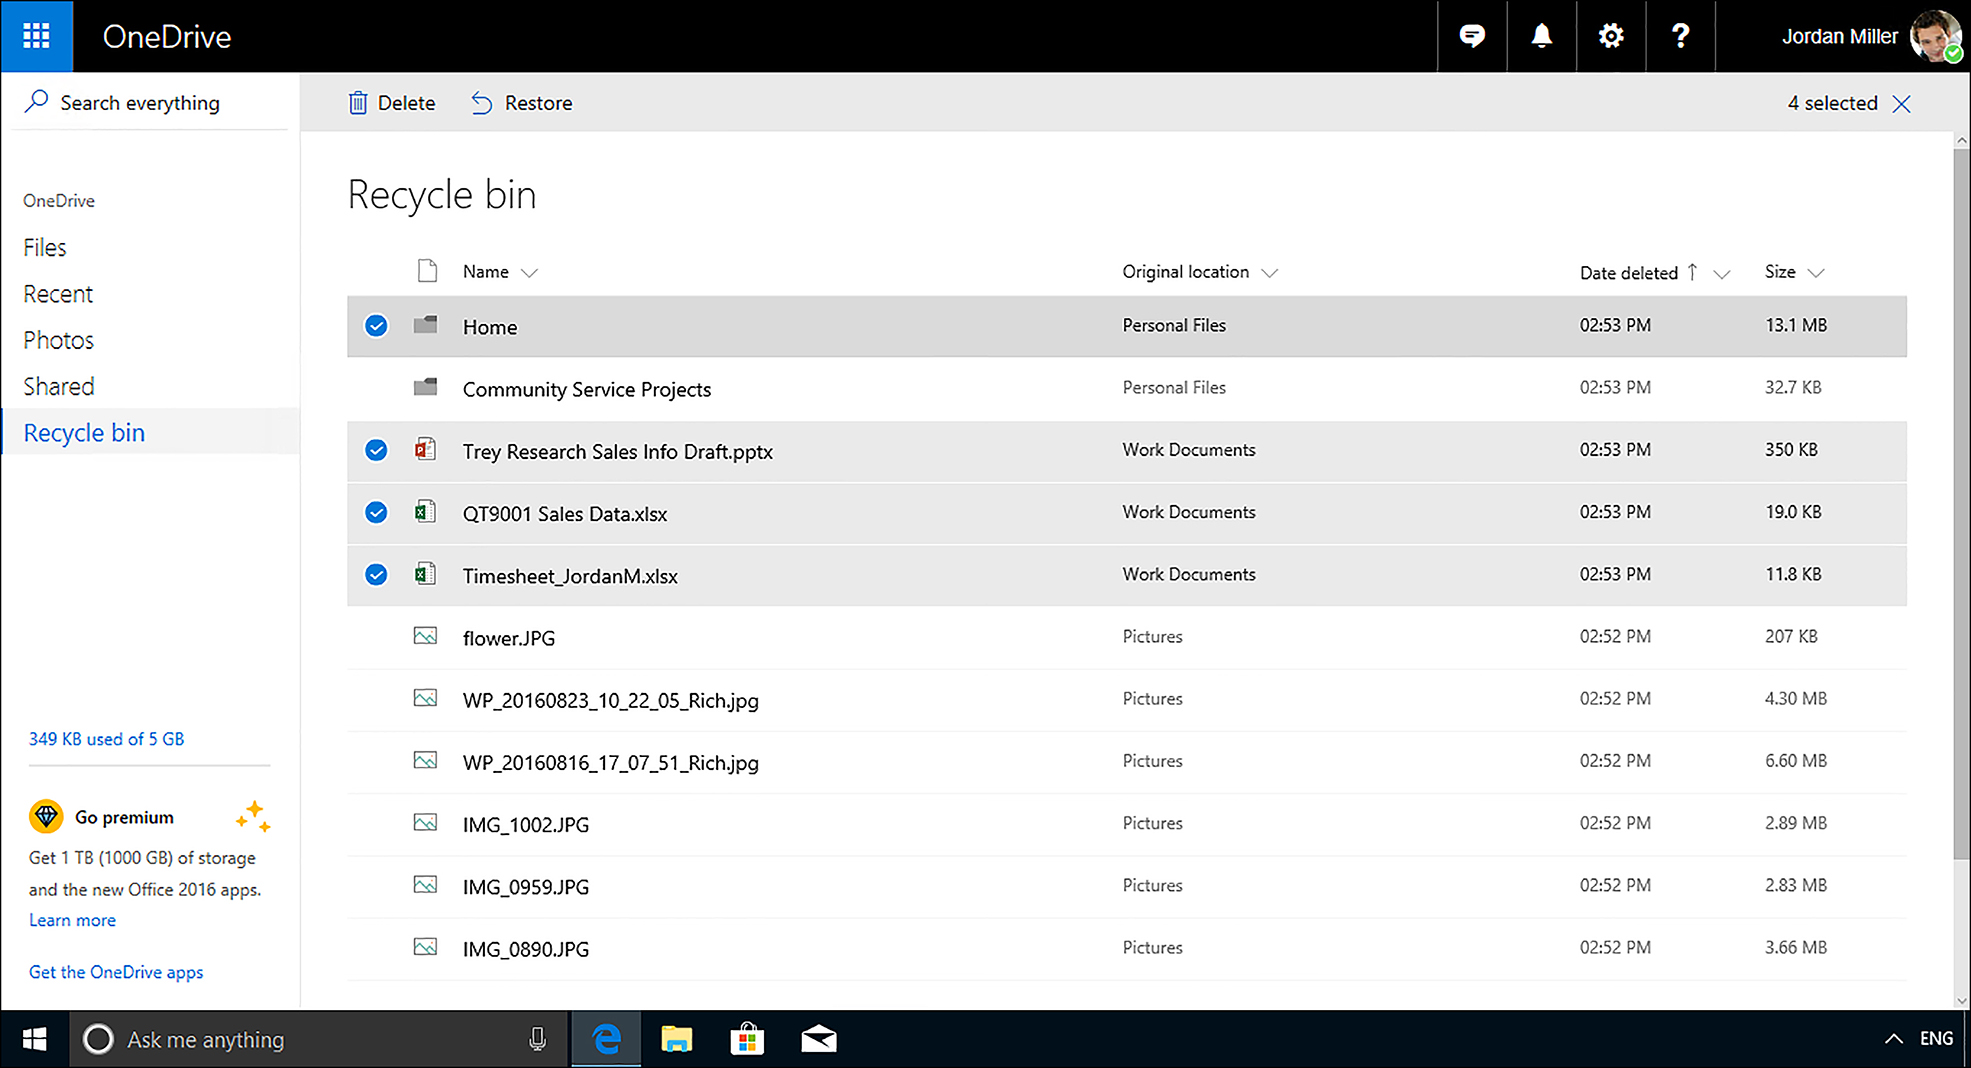The width and height of the screenshot is (1971, 1068).
Task: Click the vertical scrollbar thumb
Action: click(x=1961, y=504)
